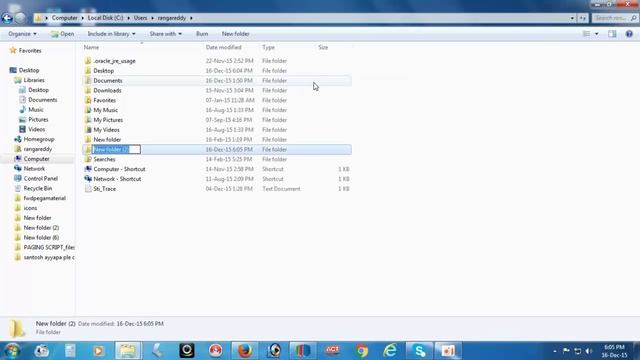Open the Organize dropdown menu
Image resolution: width=640 pixels, height=360 pixels.
point(22,34)
